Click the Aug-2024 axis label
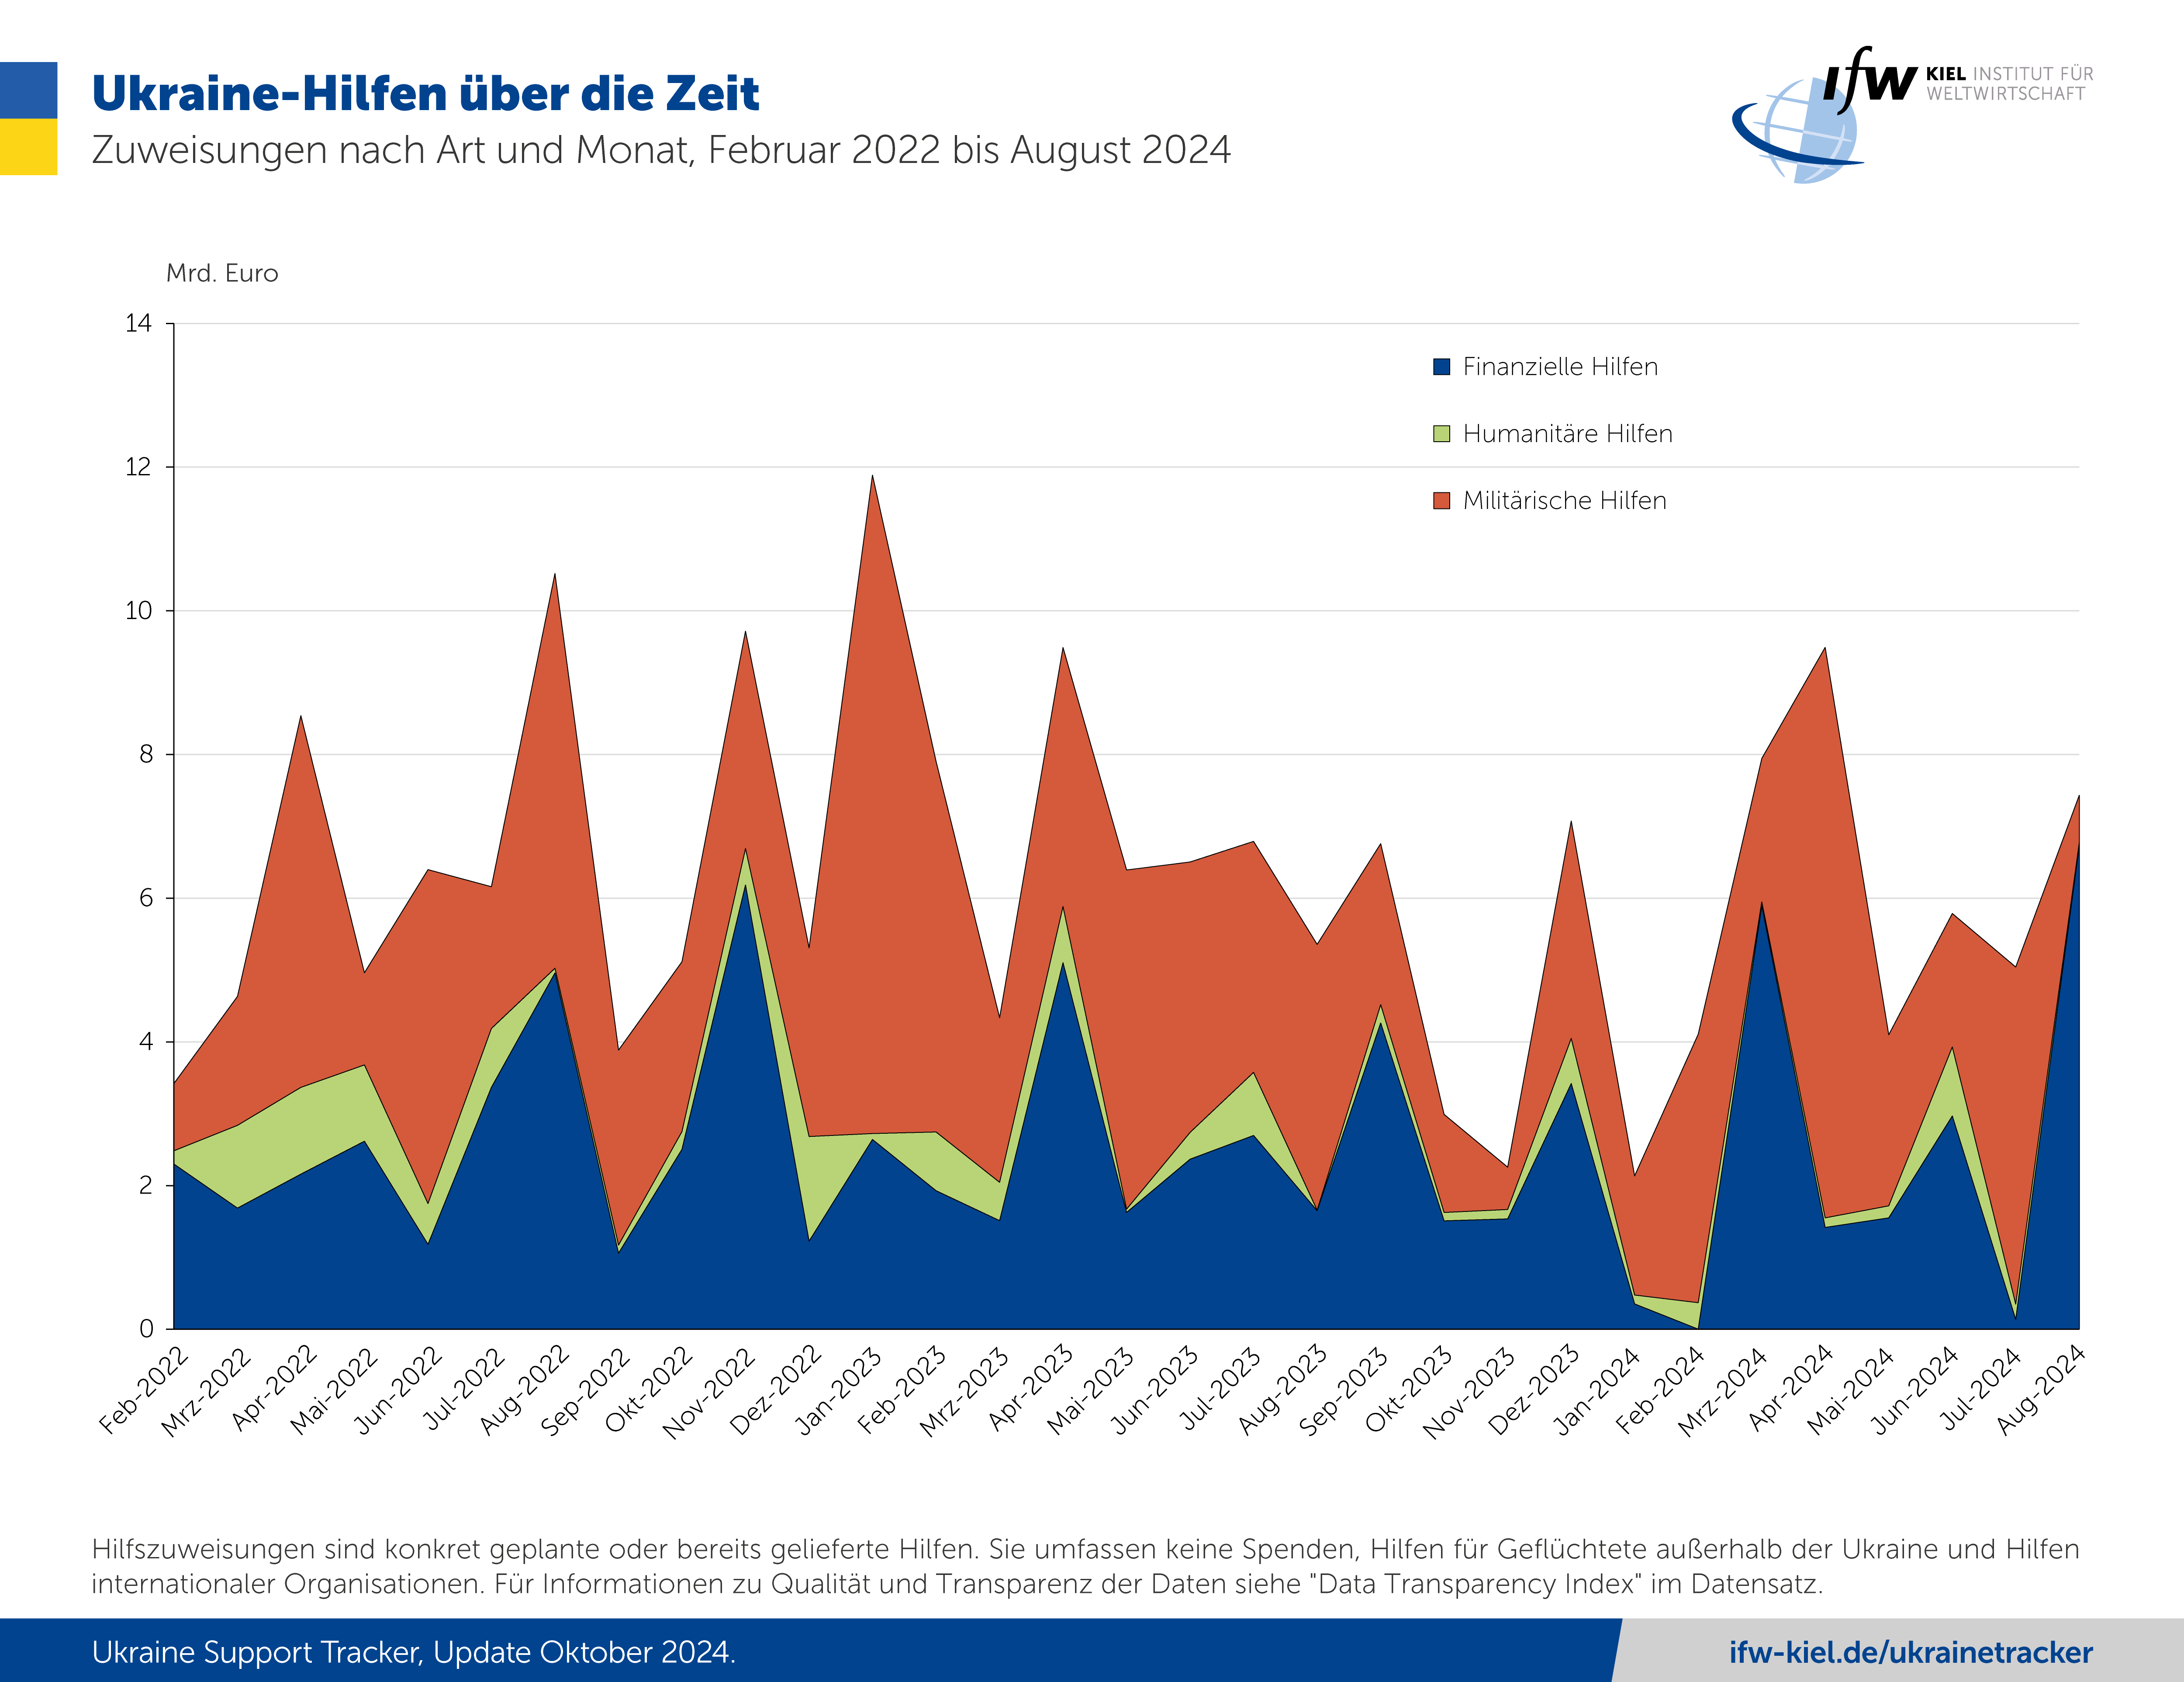Screen dimensions: 2184x1682 pyautogui.click(x=2041, y=1391)
